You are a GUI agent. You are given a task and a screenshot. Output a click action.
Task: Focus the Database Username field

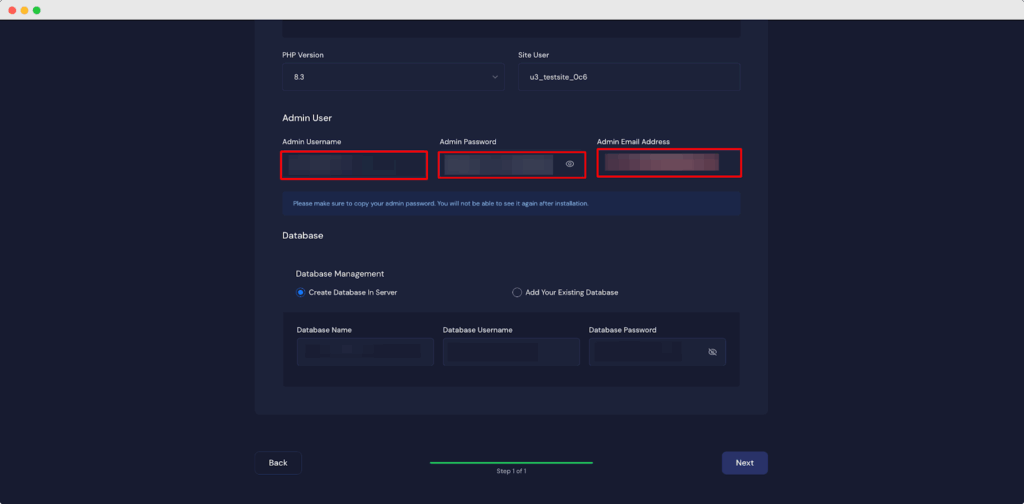pos(511,352)
